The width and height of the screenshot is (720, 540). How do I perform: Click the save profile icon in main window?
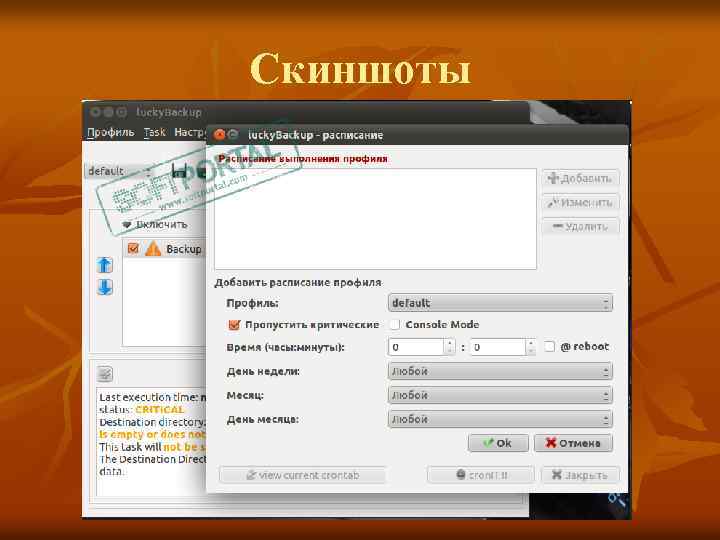pos(179,171)
